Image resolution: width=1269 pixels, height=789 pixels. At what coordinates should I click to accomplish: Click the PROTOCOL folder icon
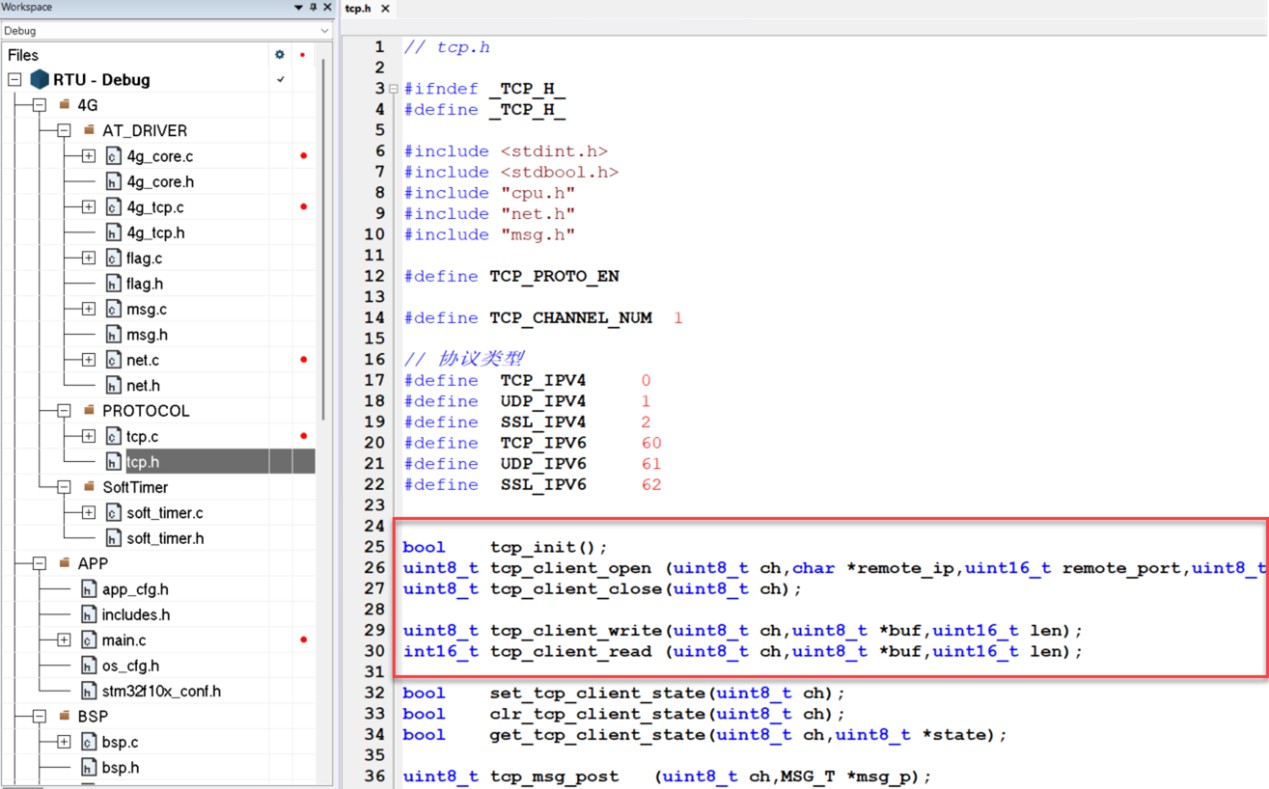[89, 411]
